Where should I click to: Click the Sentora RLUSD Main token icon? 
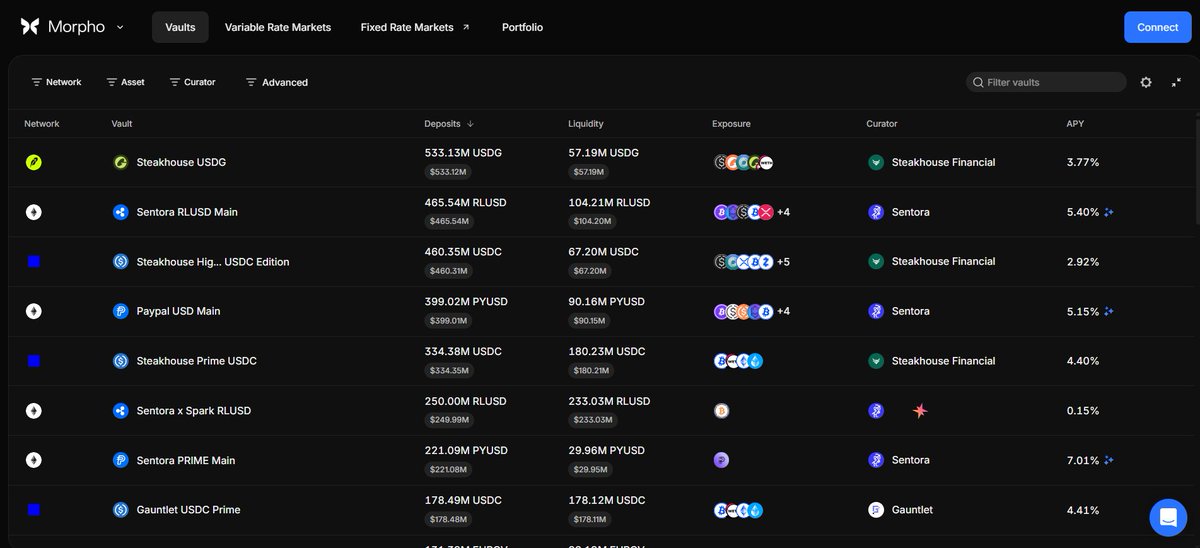tap(121, 212)
